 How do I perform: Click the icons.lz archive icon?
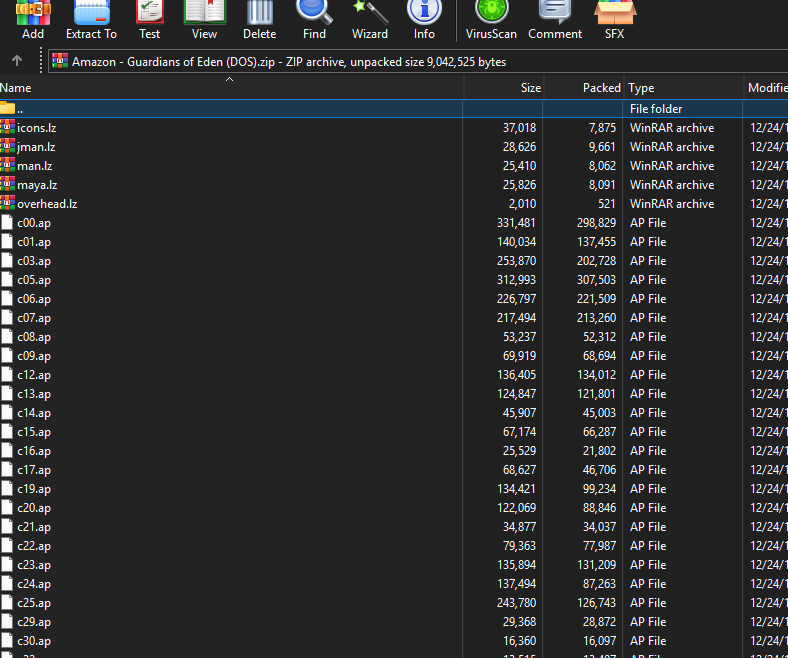(8, 127)
